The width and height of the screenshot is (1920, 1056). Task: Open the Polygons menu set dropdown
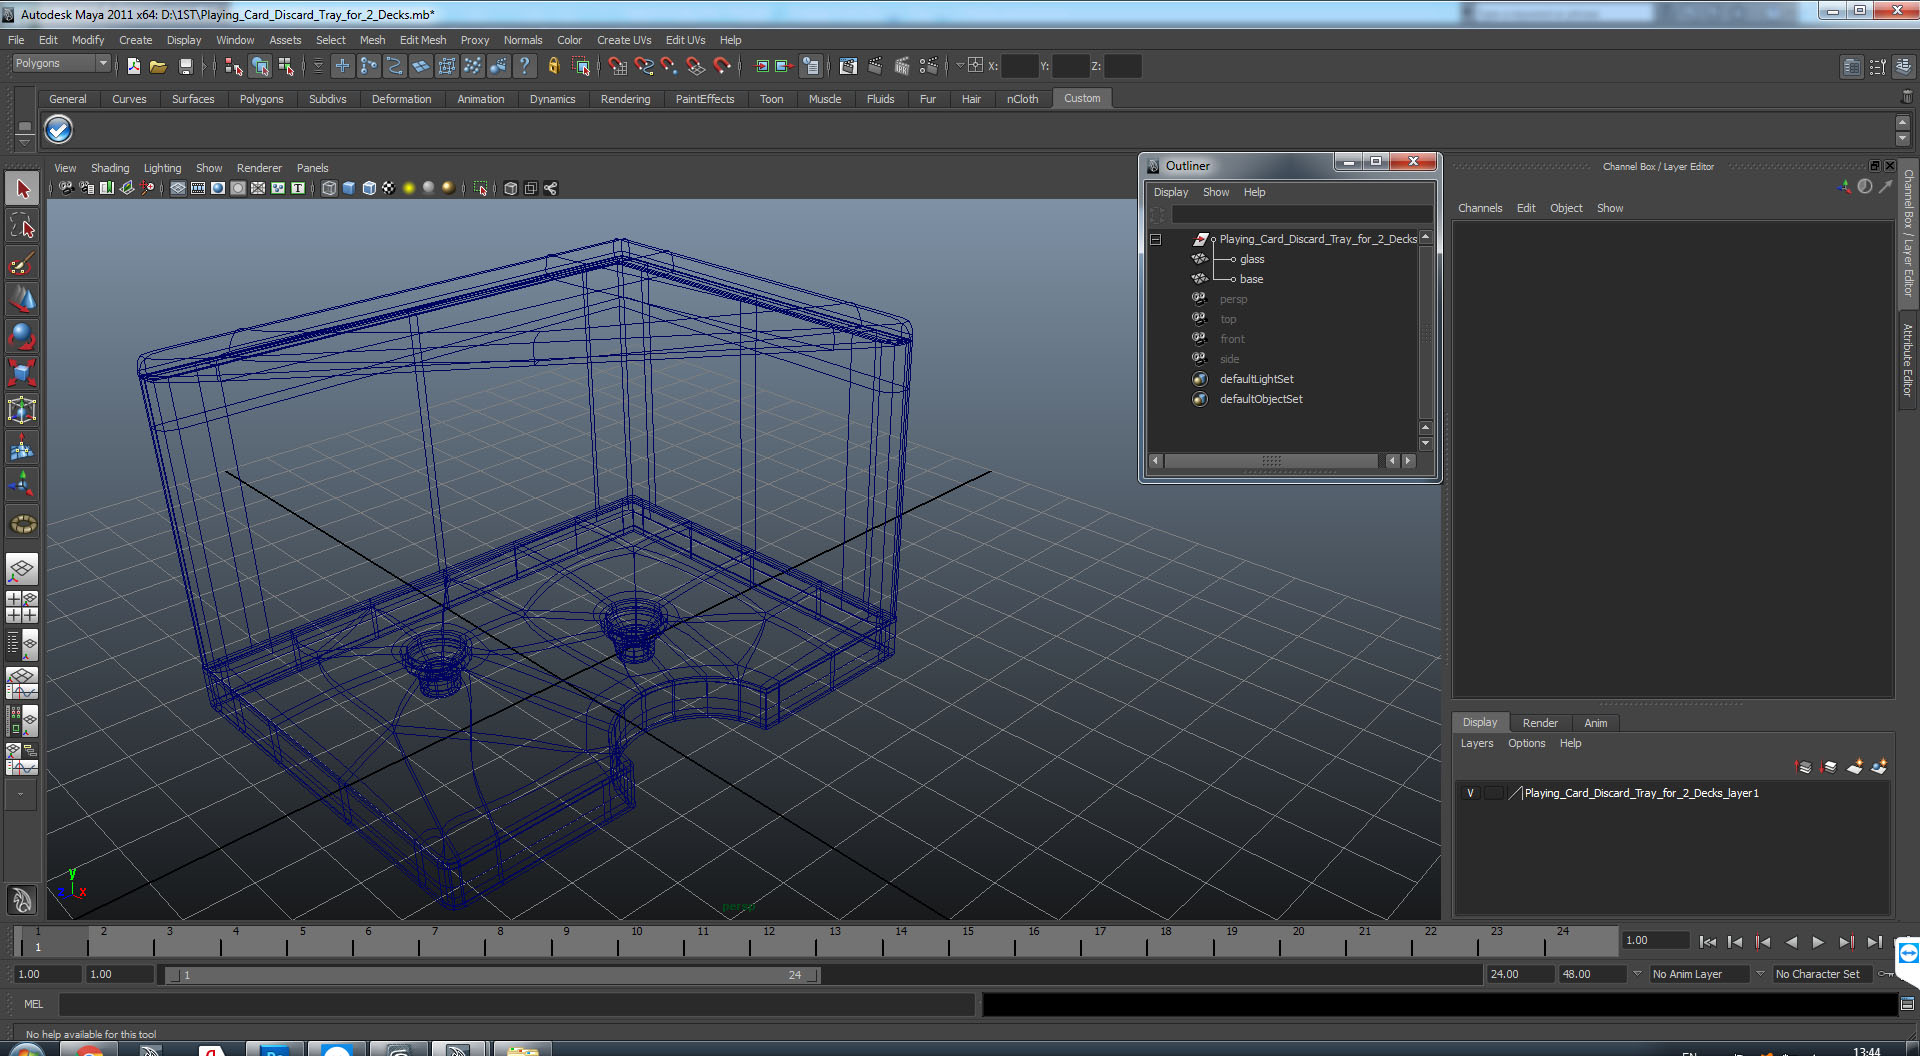[61, 63]
